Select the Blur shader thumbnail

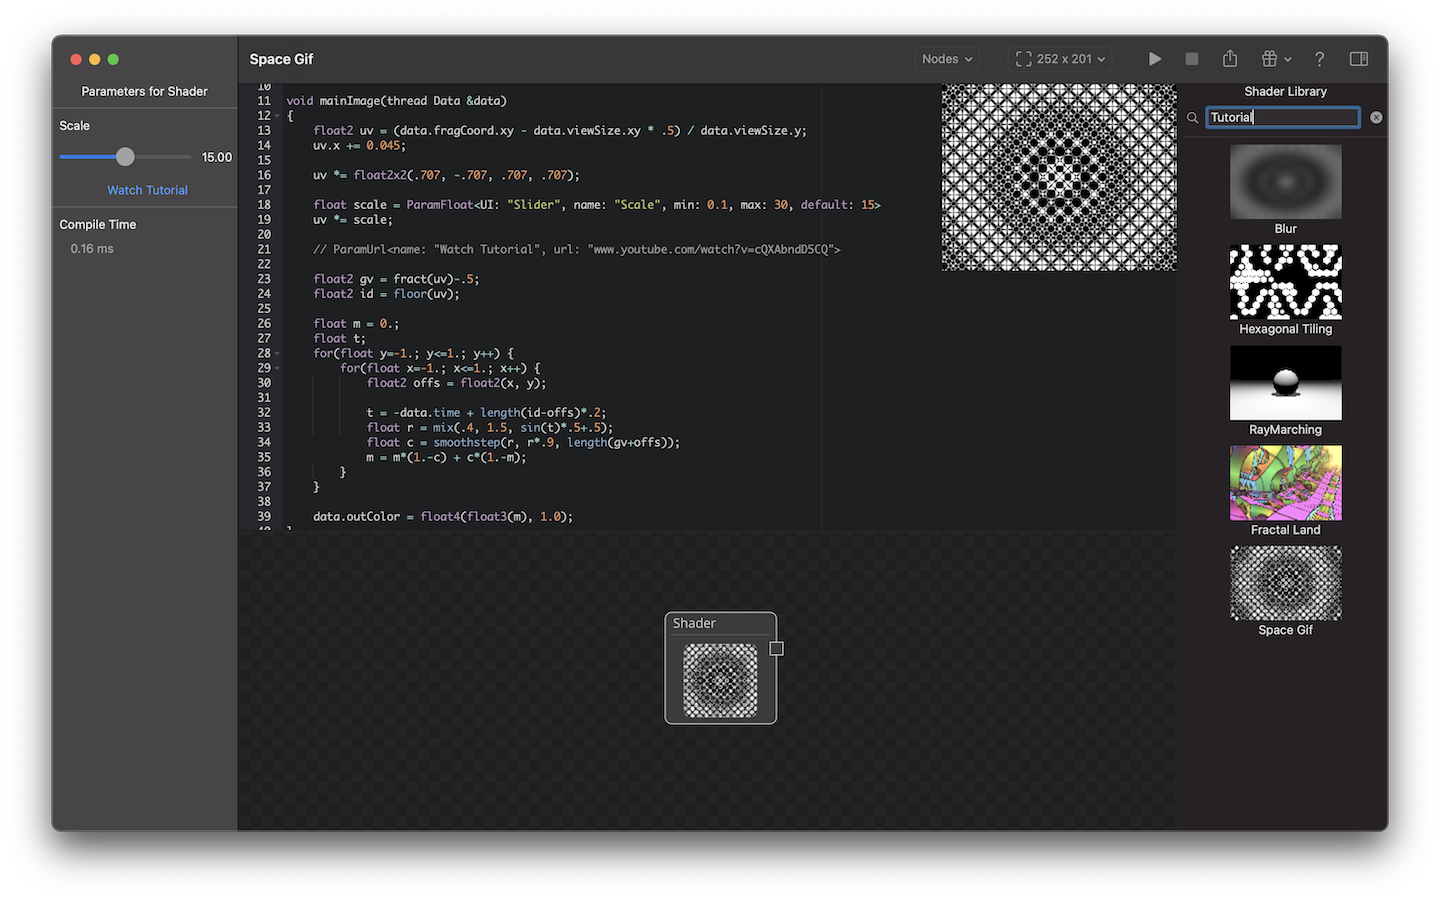tap(1285, 182)
